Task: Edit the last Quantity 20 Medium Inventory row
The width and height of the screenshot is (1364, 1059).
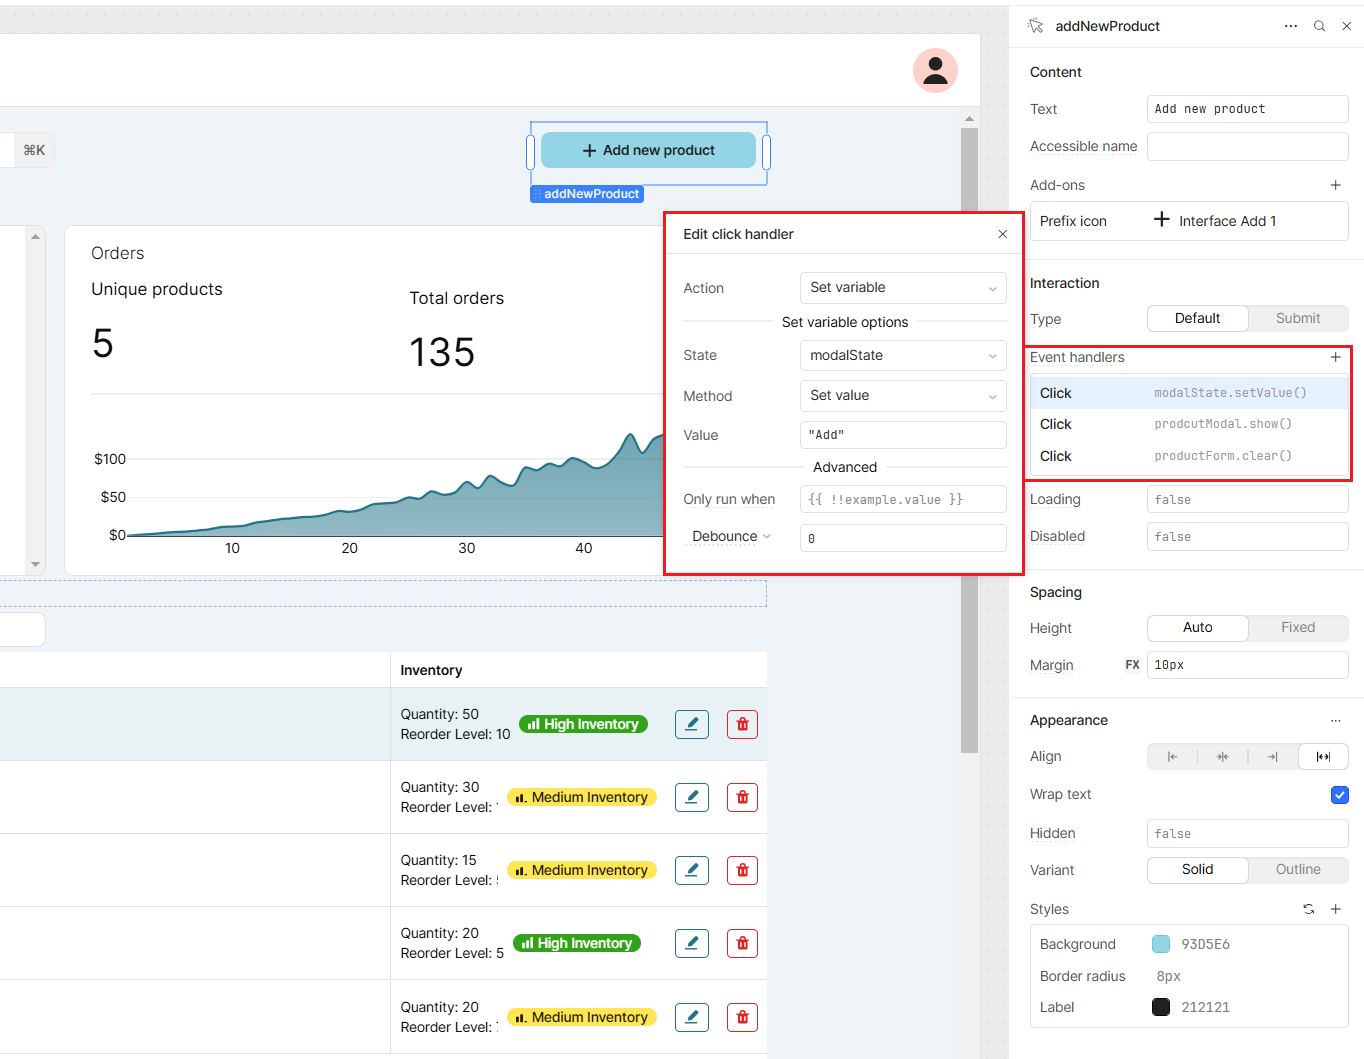Action: [x=692, y=1017]
